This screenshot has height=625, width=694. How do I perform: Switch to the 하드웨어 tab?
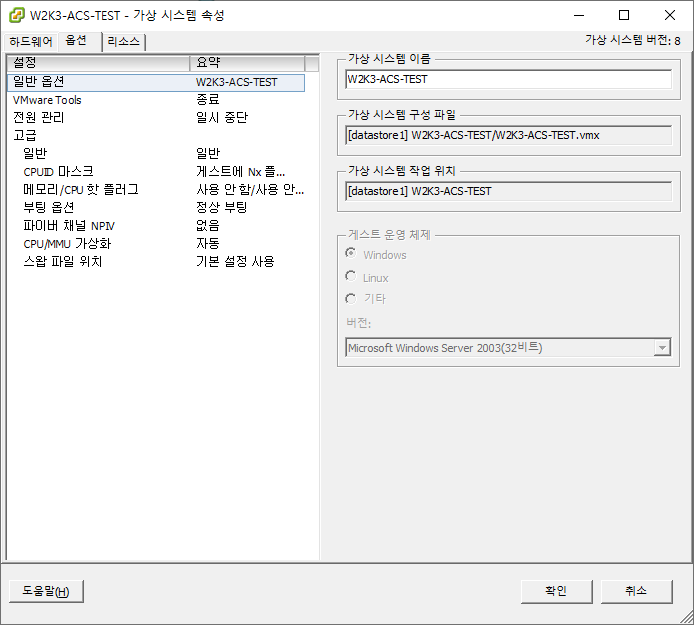tap(31, 42)
